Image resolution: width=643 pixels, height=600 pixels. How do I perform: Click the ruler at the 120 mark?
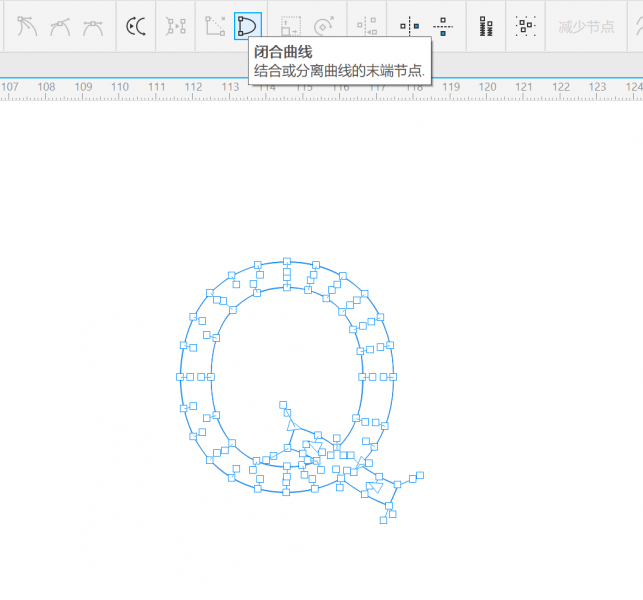[x=487, y=88]
